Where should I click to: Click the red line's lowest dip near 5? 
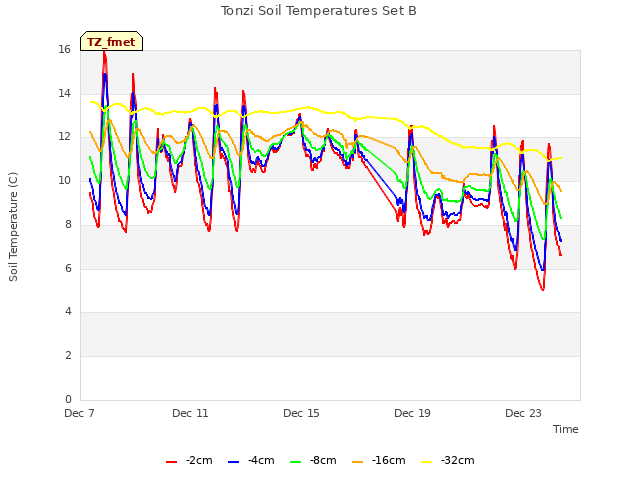coord(542,289)
